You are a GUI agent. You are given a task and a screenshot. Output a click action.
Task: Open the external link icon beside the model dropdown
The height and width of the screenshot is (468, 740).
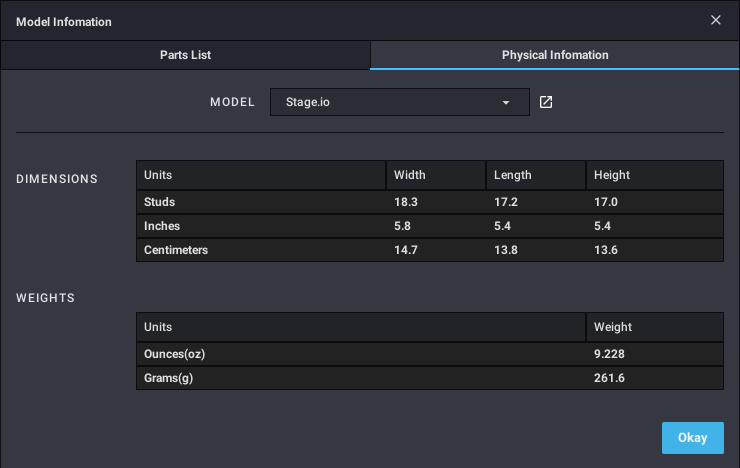pos(546,102)
